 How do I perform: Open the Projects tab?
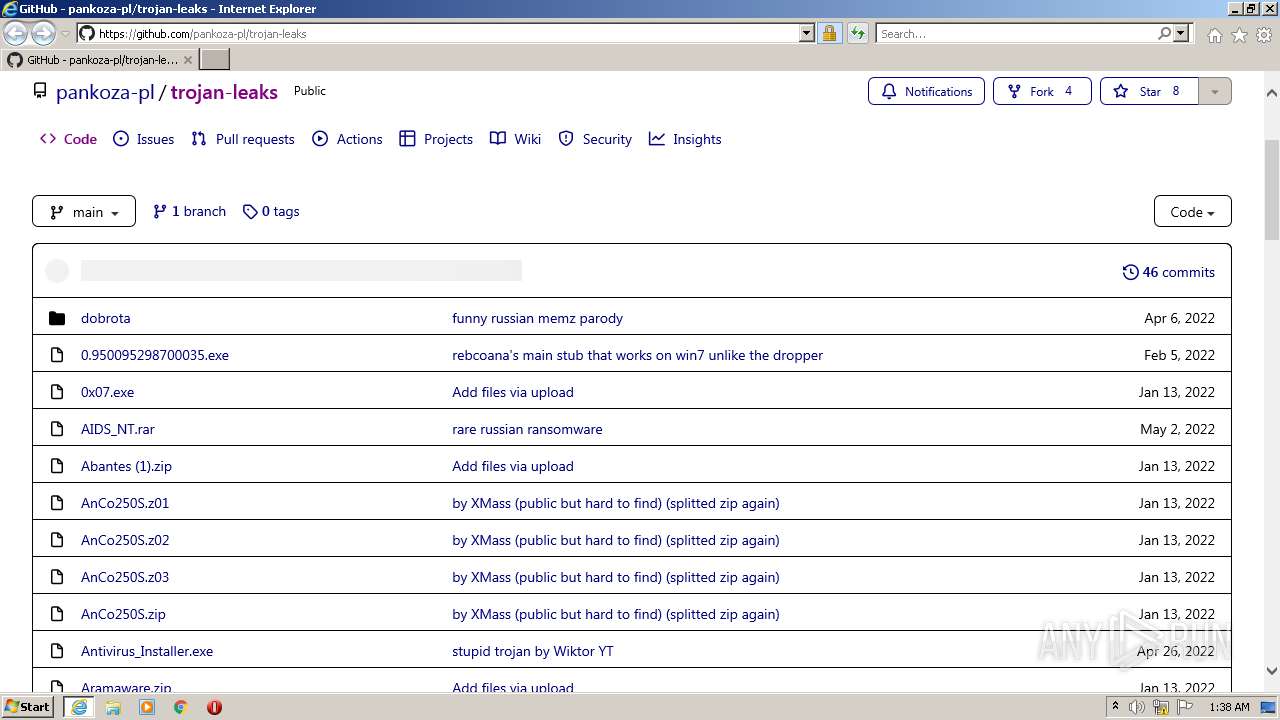point(436,139)
